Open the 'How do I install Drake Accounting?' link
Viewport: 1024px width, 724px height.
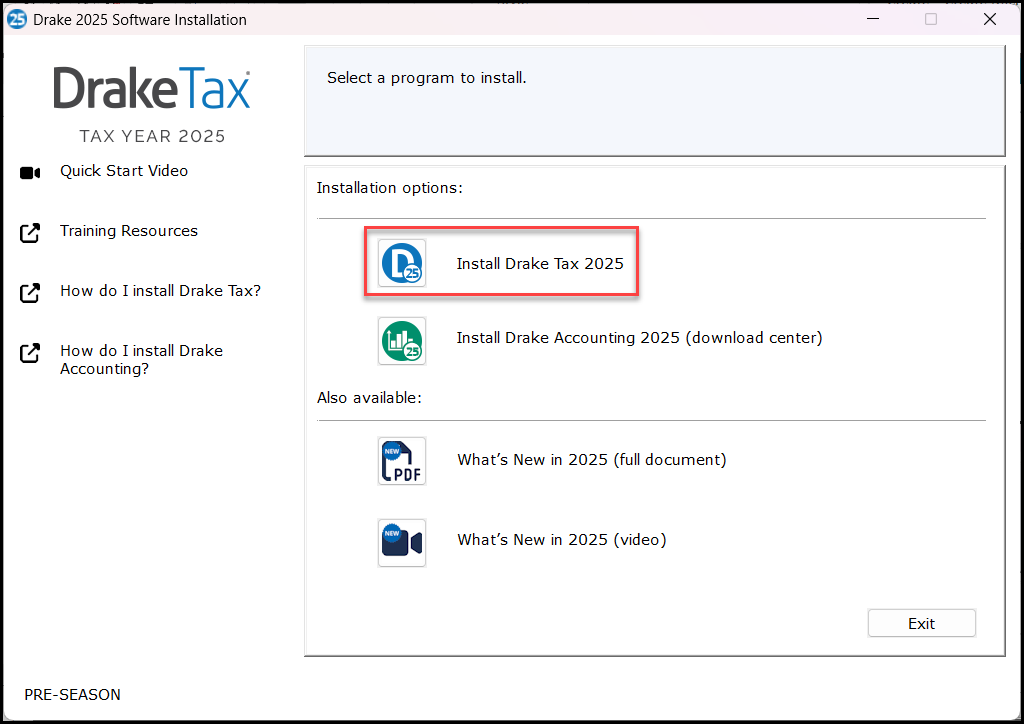(x=141, y=359)
